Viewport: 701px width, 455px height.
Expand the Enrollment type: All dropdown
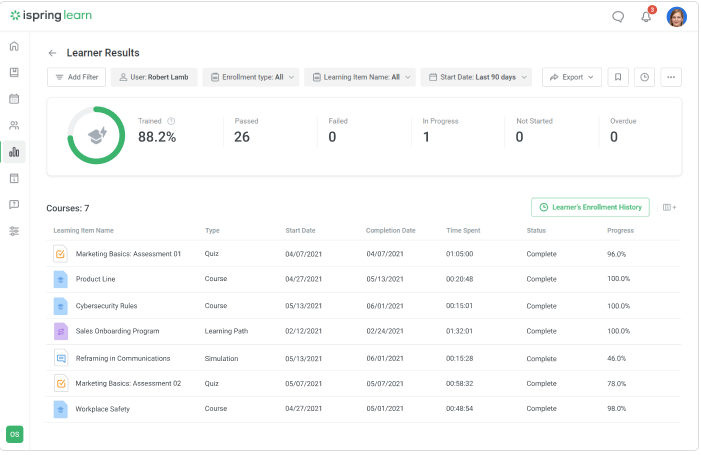tap(251, 77)
